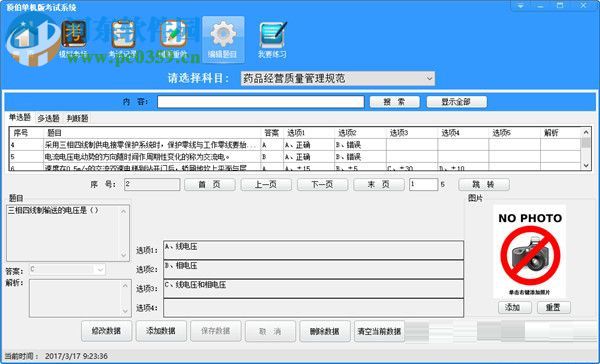
Task: Open the 错题重做 wrong-answer redo icon
Action: [173, 39]
